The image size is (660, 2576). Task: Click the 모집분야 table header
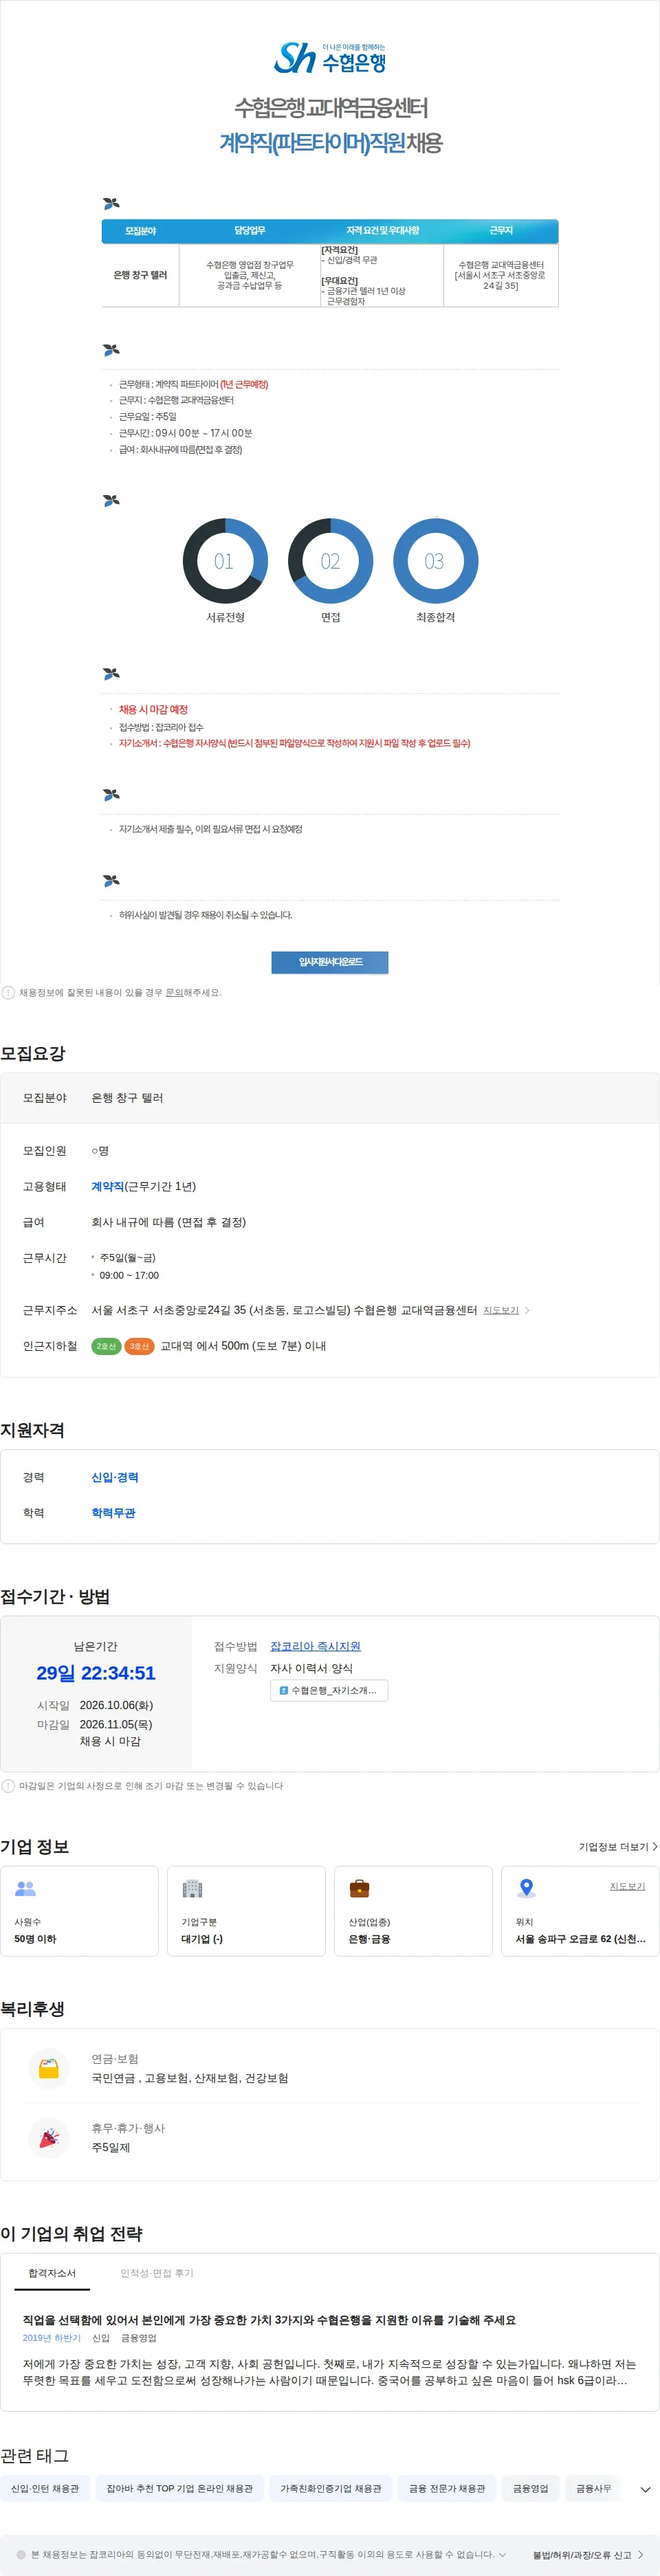(140, 231)
